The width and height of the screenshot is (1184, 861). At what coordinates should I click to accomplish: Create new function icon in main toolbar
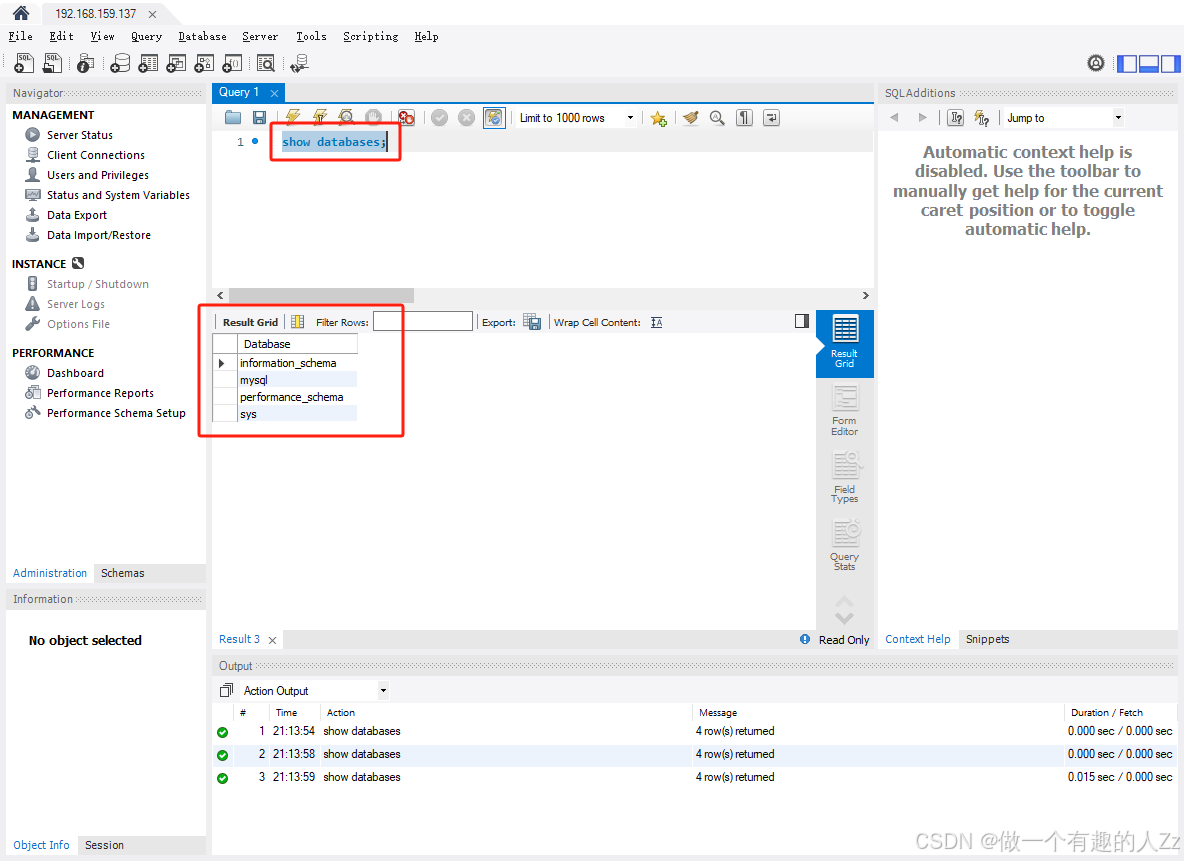coord(232,63)
